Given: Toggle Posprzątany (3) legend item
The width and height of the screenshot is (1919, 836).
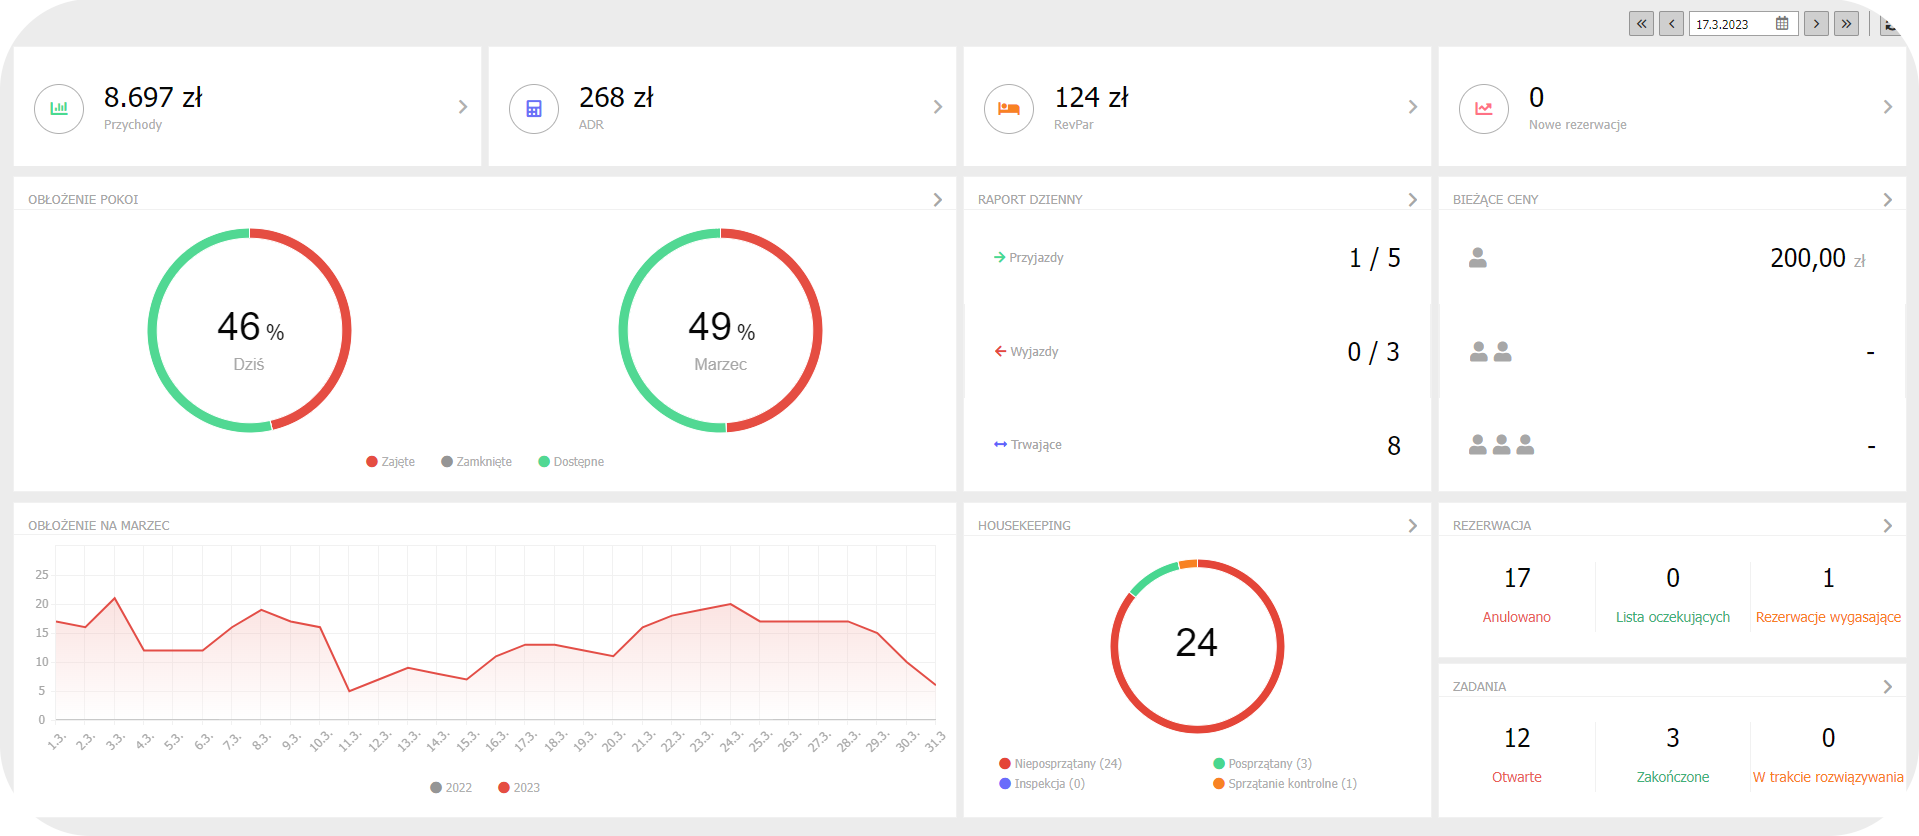Looking at the screenshot, I should pos(1262,764).
